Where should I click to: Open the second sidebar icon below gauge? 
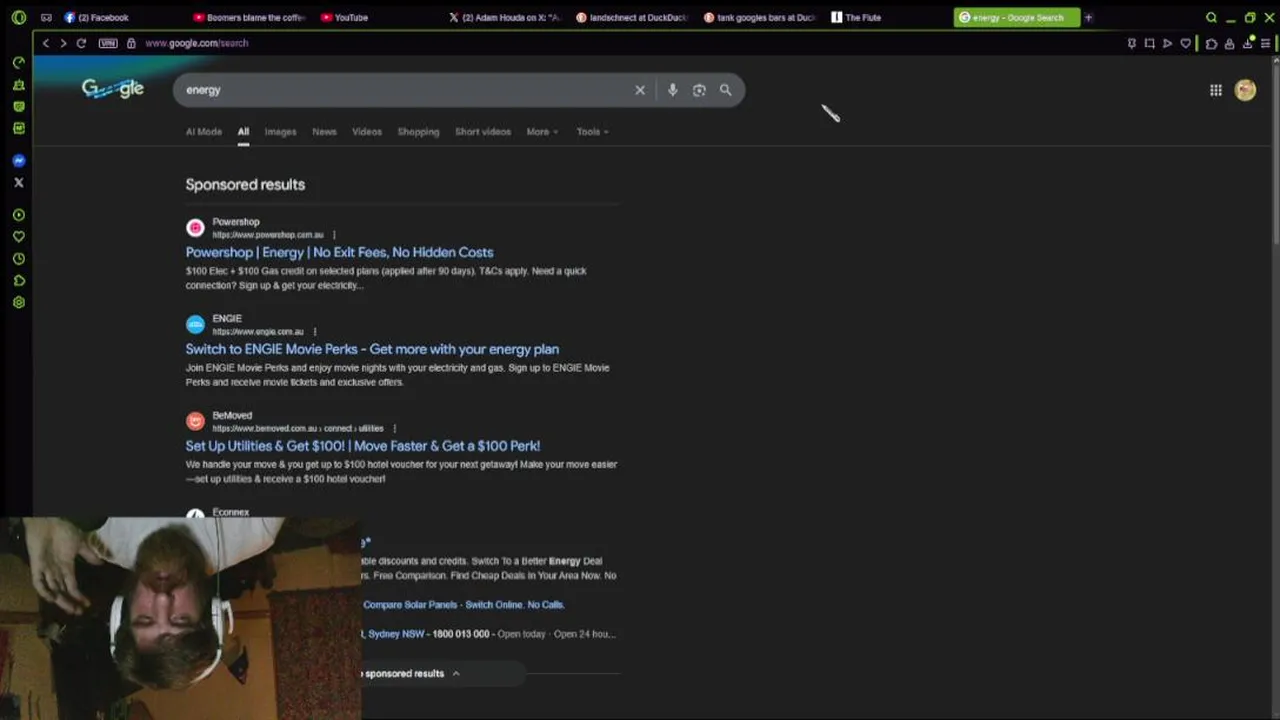[x=18, y=84]
